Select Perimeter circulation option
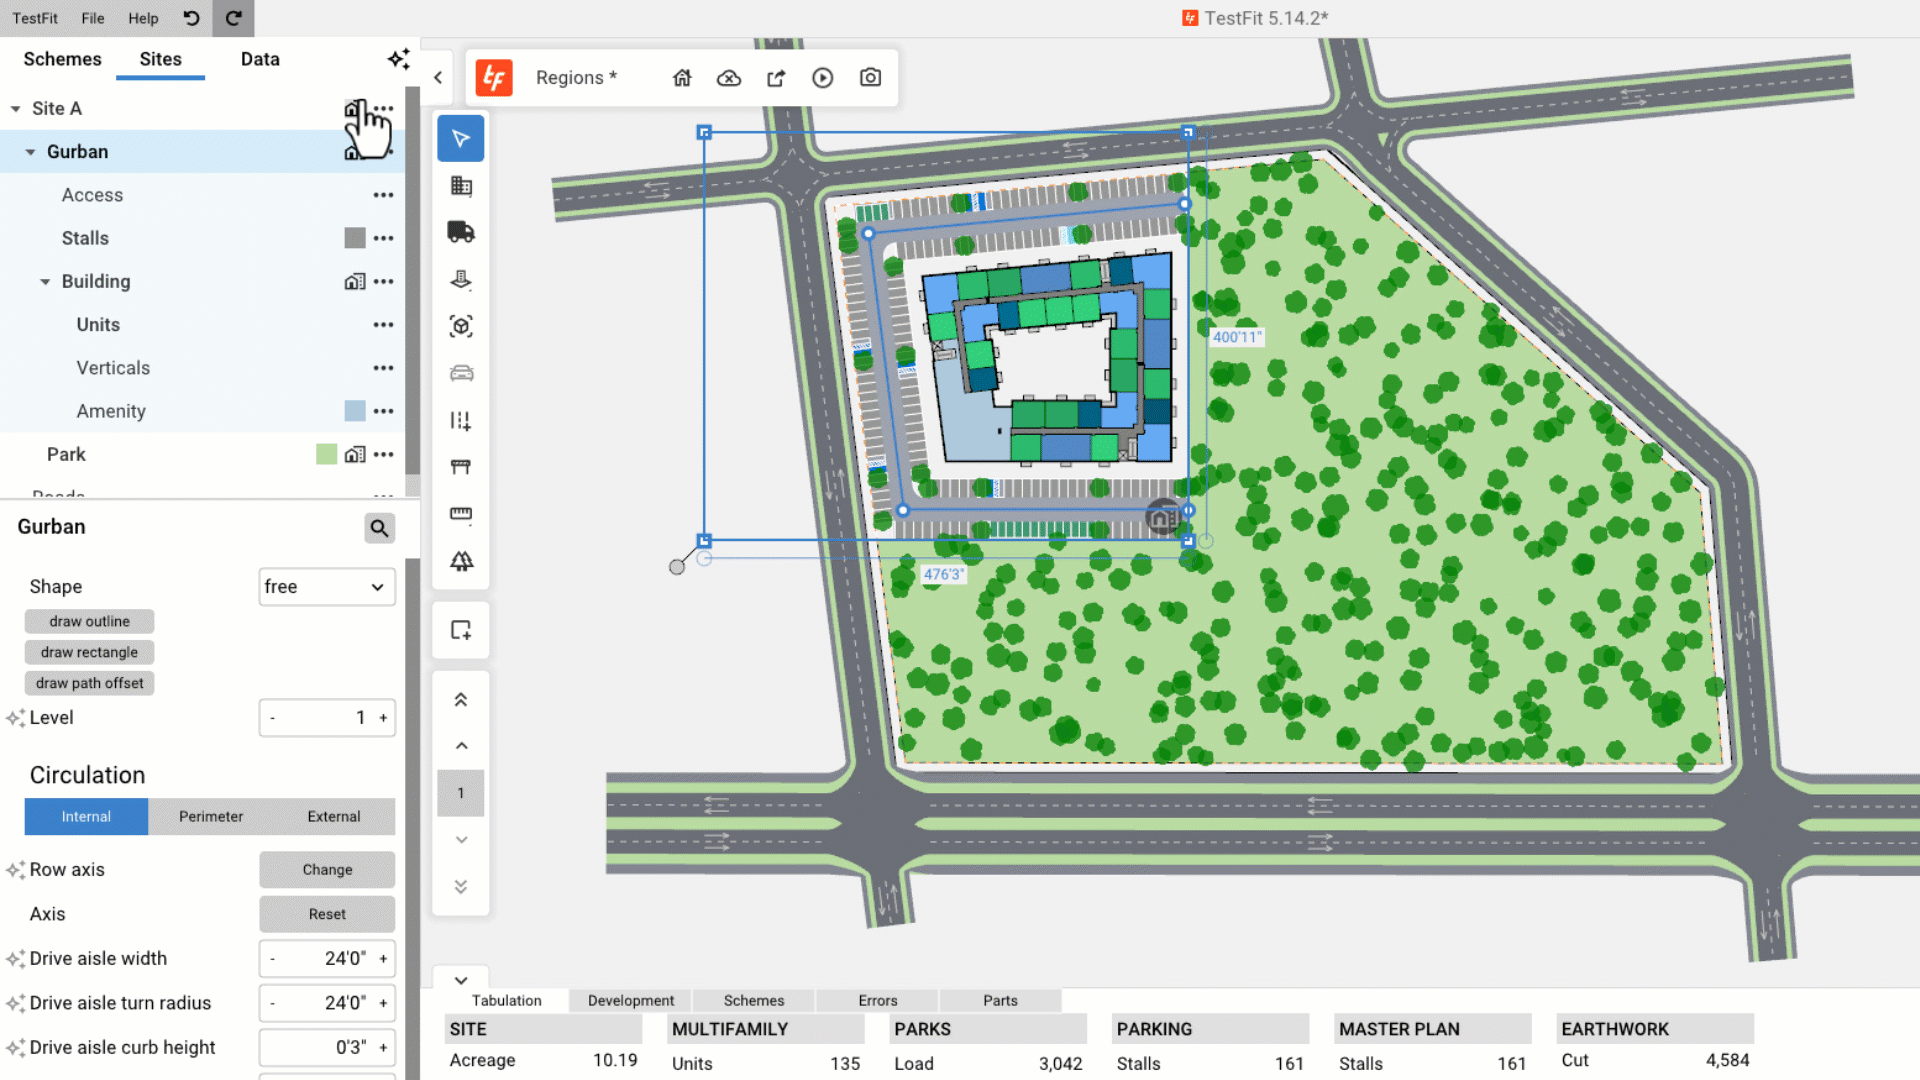Viewport: 1920px width, 1080px height. [210, 816]
